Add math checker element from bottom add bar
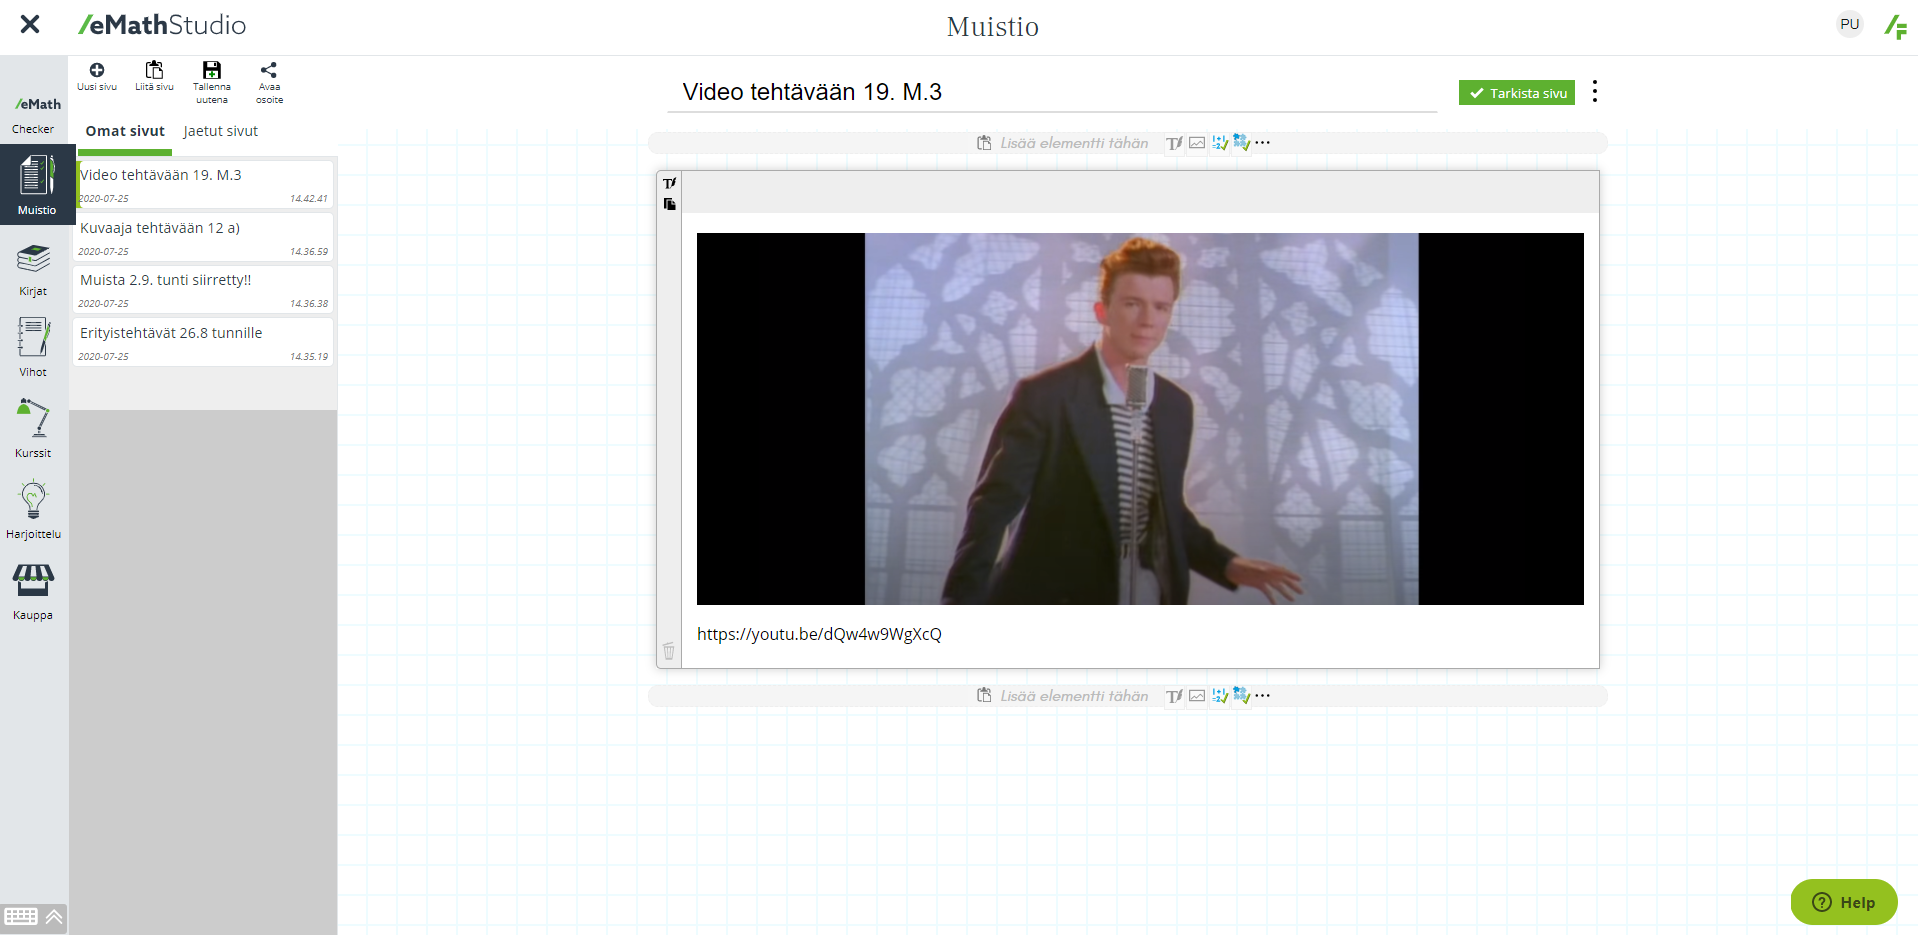 [x=1220, y=696]
